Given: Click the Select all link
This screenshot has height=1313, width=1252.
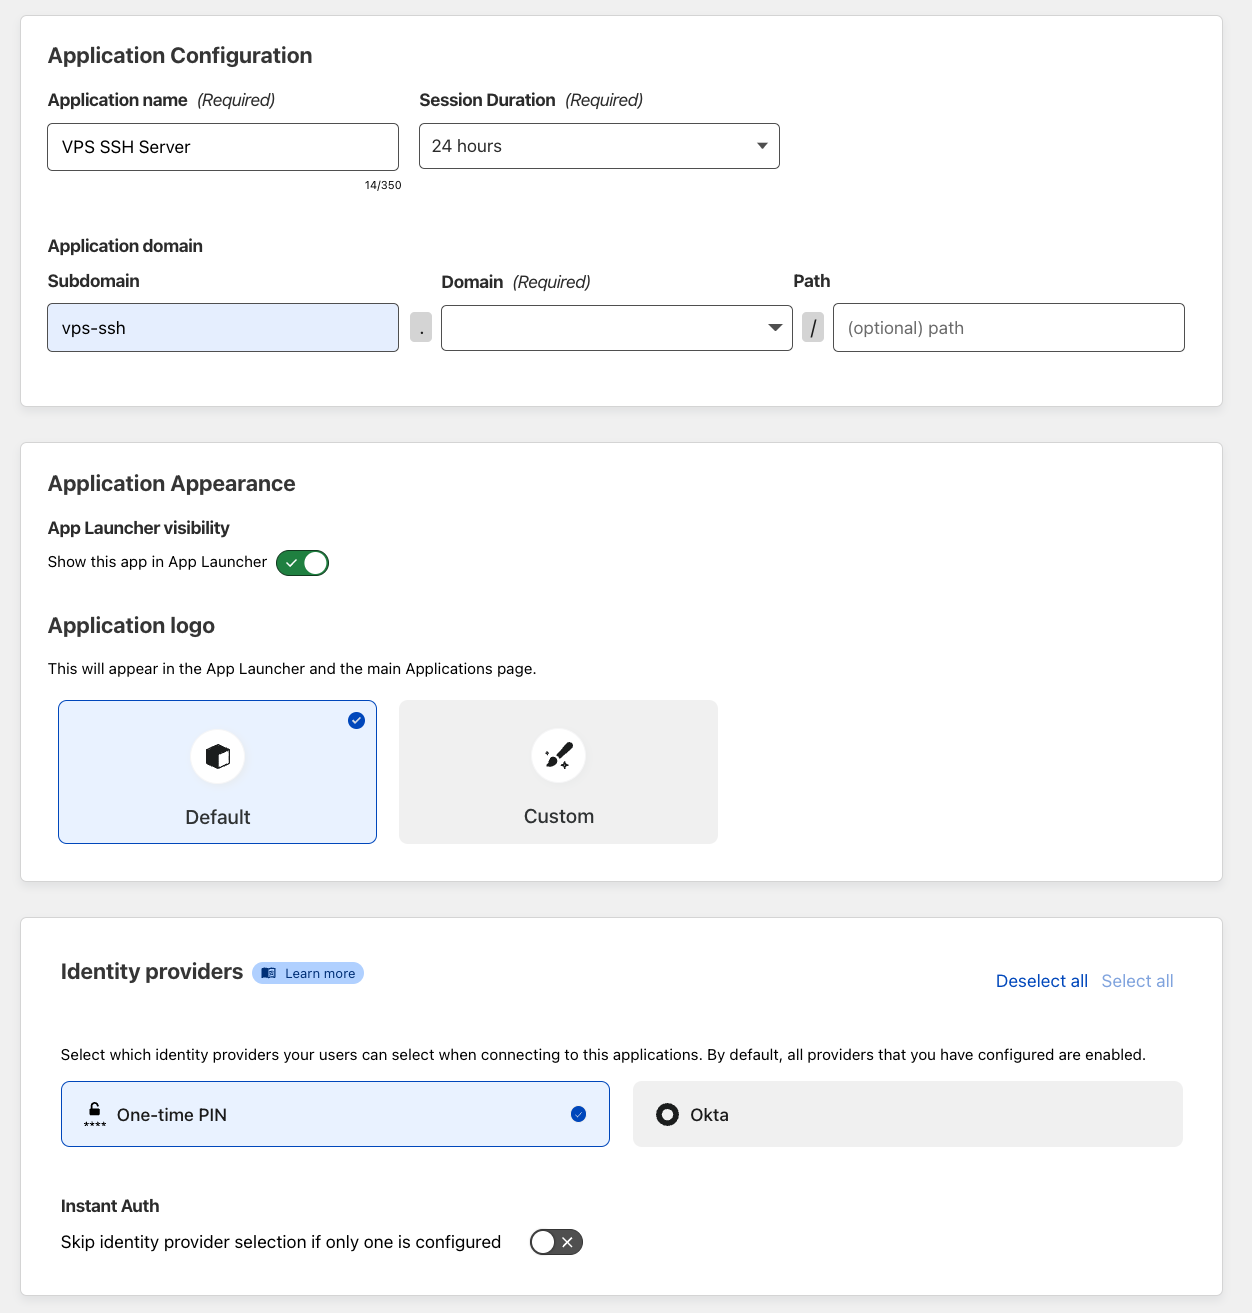Looking at the screenshot, I should (1137, 981).
